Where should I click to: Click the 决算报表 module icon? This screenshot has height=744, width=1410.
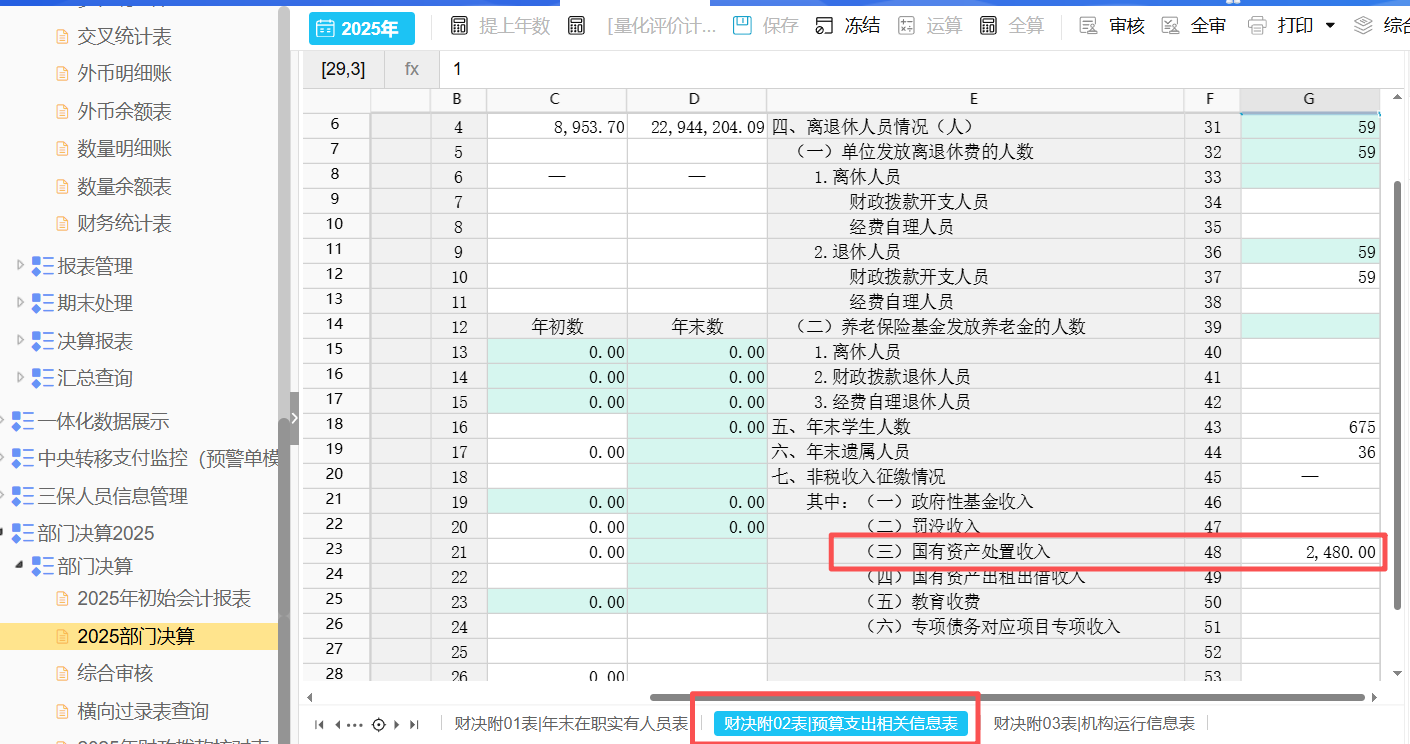coord(43,341)
